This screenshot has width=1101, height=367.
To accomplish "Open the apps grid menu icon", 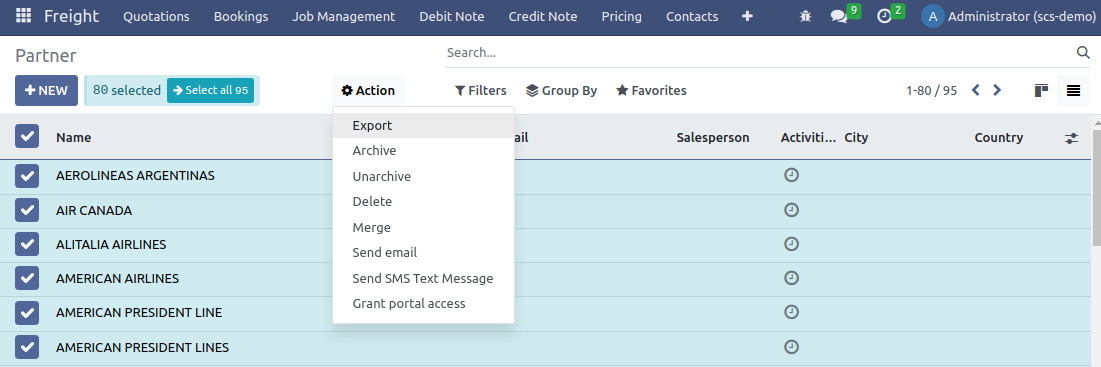I will 23,15.
